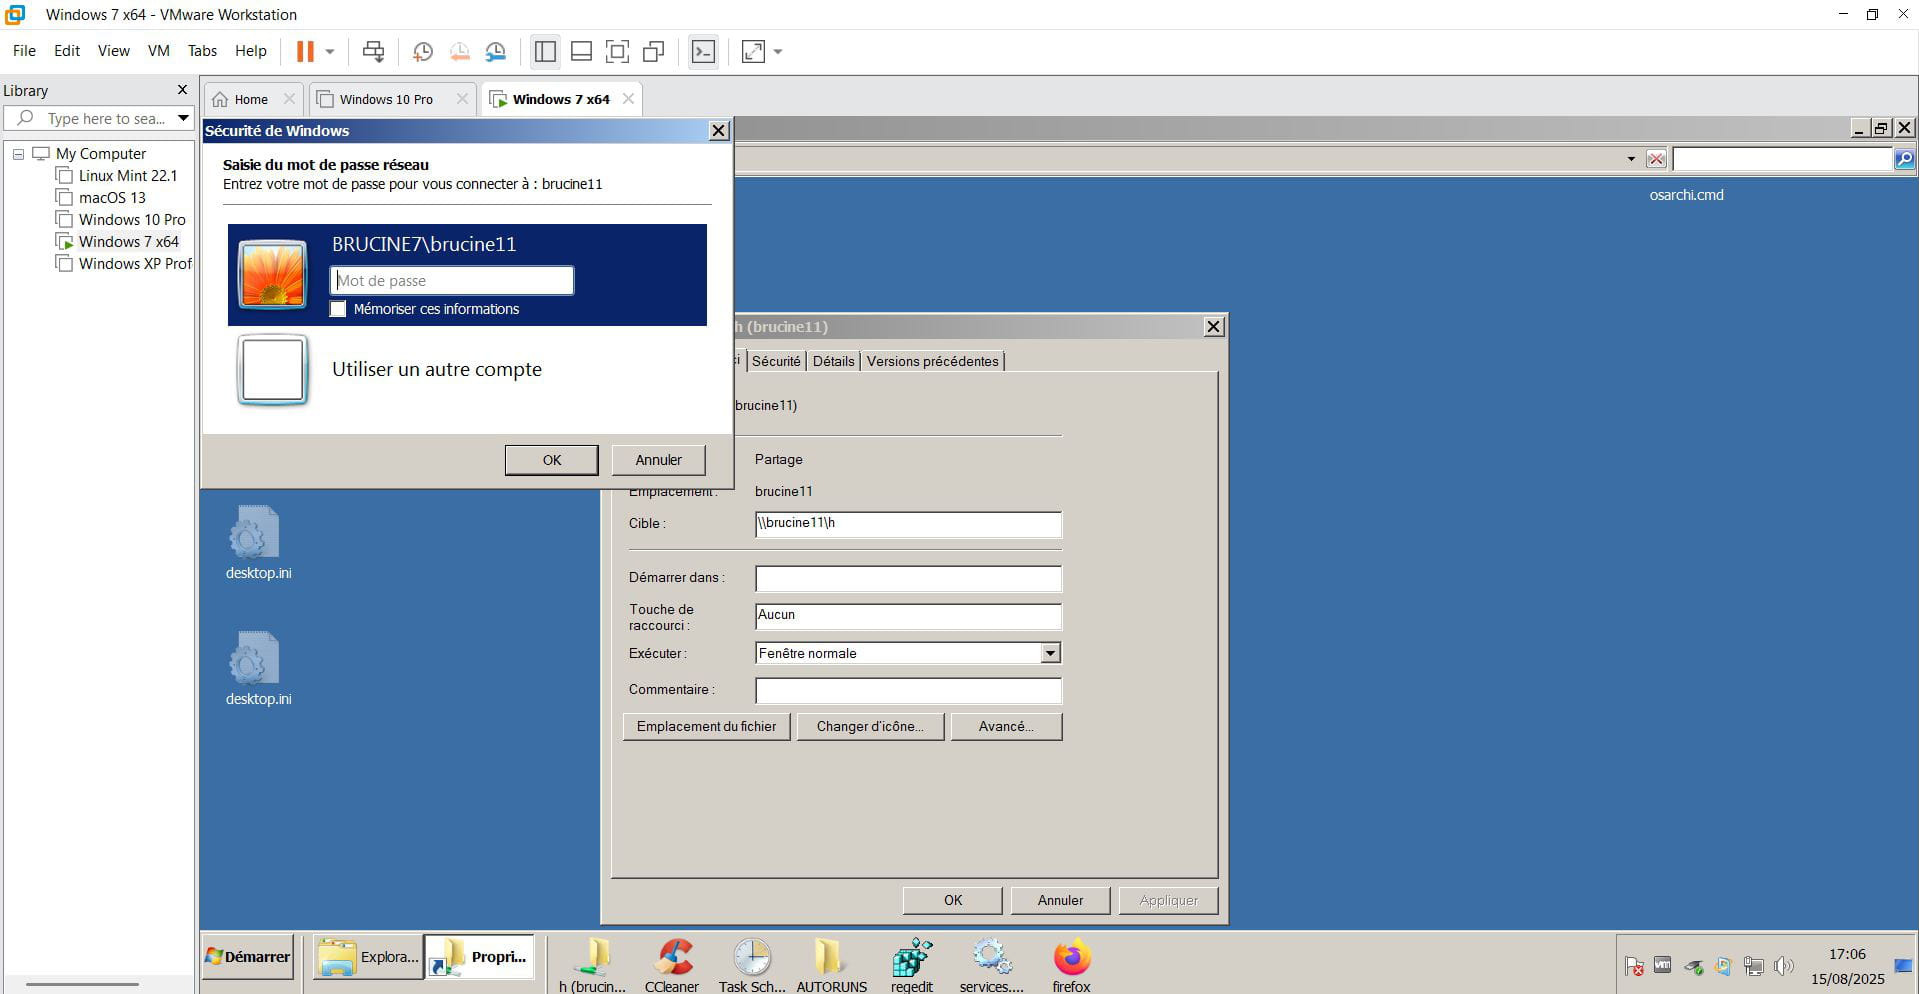This screenshot has height=994, width=1919.
Task: Select macOS 13 in the library
Action: [x=112, y=198]
